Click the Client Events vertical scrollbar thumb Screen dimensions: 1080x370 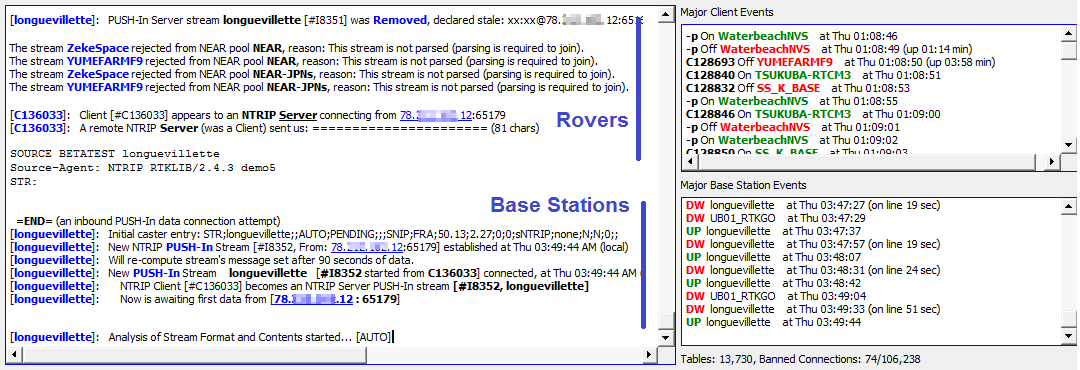1068,52
